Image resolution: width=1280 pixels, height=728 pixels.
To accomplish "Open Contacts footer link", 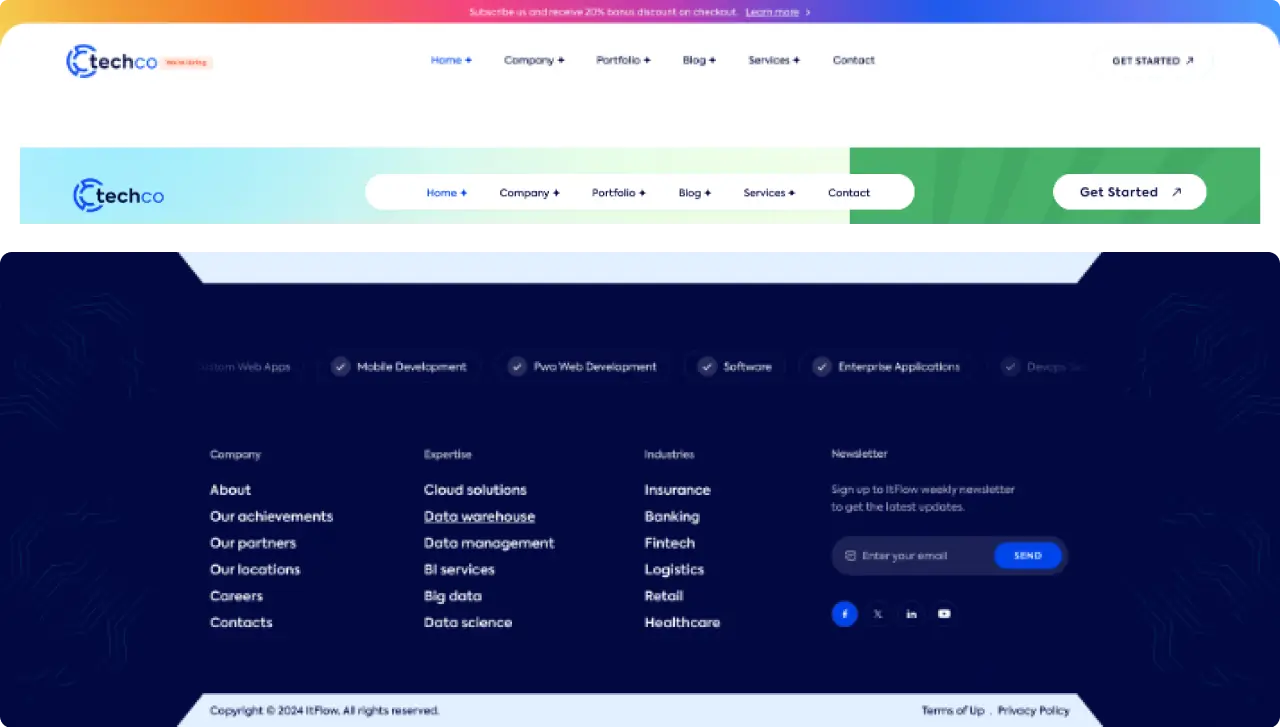I will tap(241, 623).
